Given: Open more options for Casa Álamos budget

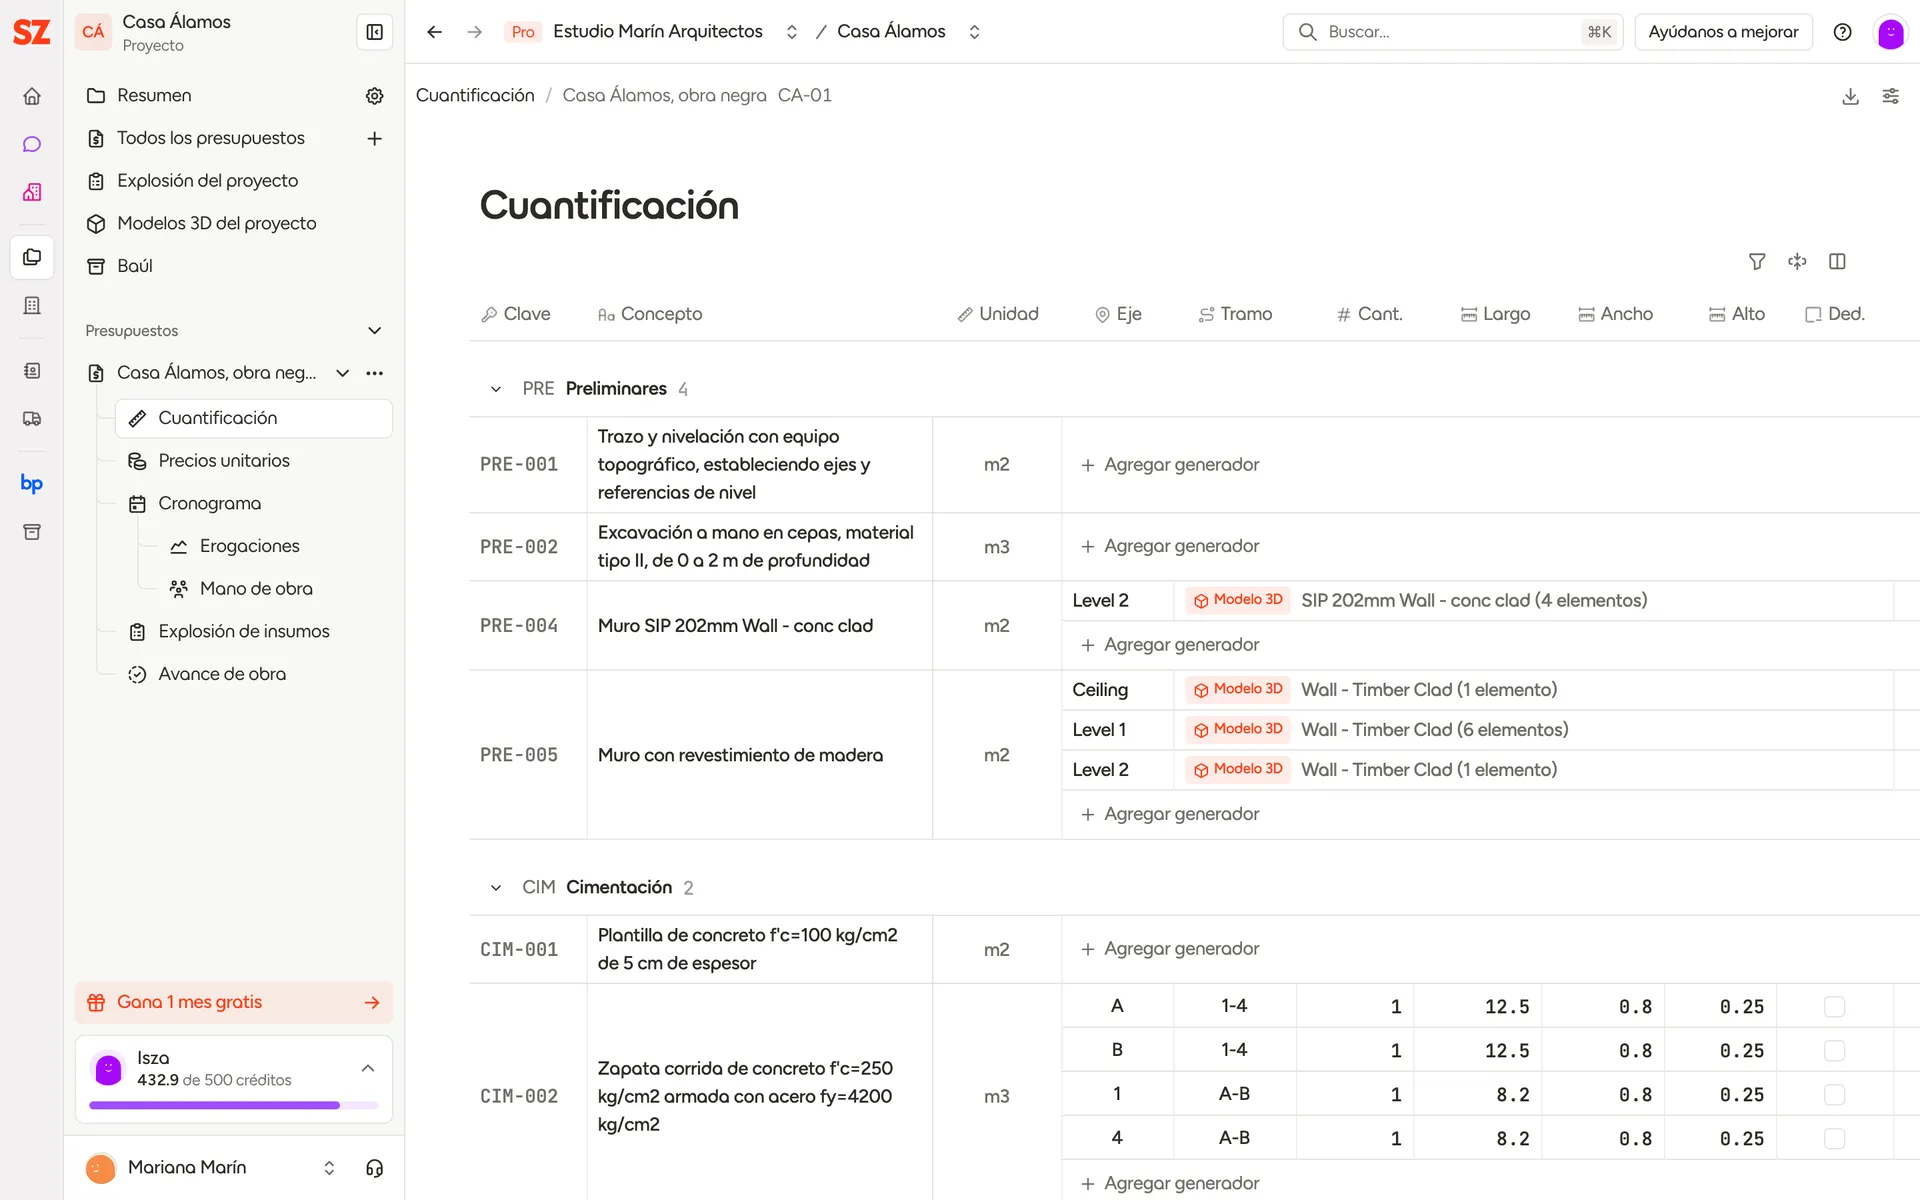Looking at the screenshot, I should 374,373.
